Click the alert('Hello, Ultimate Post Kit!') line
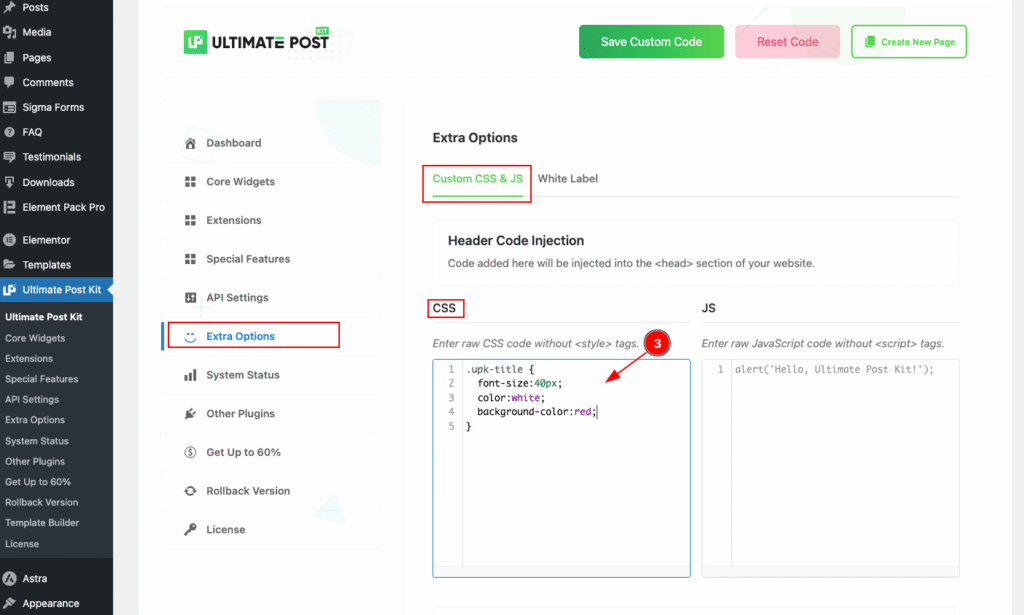This screenshot has height=615, width=1024. (x=834, y=370)
